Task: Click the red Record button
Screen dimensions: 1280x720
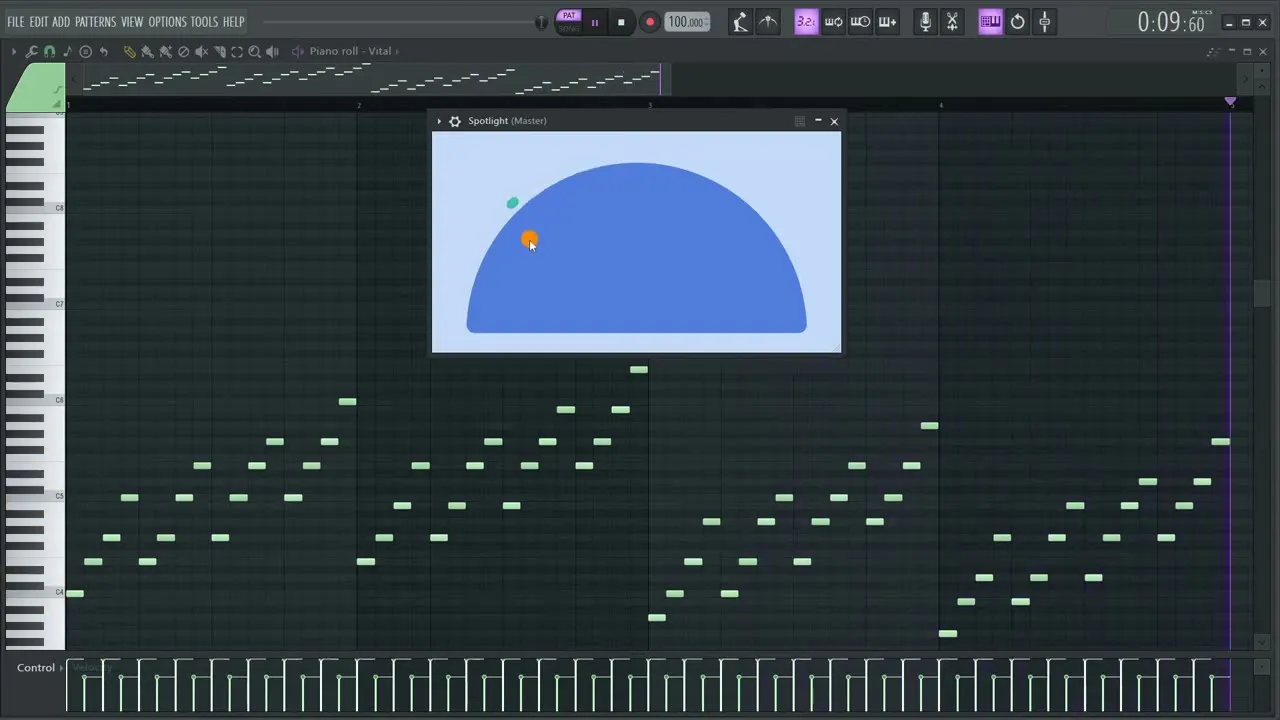Action: point(649,22)
